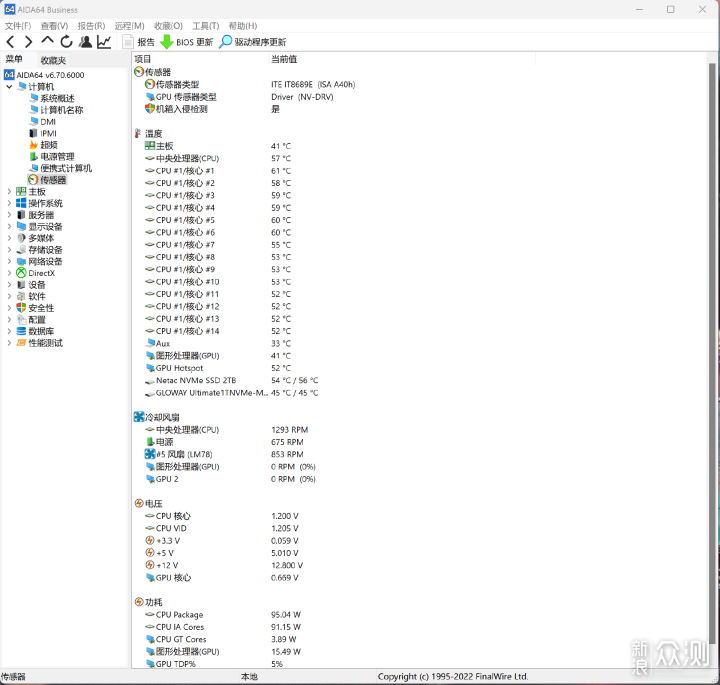Expand the 服务器 tree node
Image resolution: width=720 pixels, height=685 pixels.
(9, 215)
